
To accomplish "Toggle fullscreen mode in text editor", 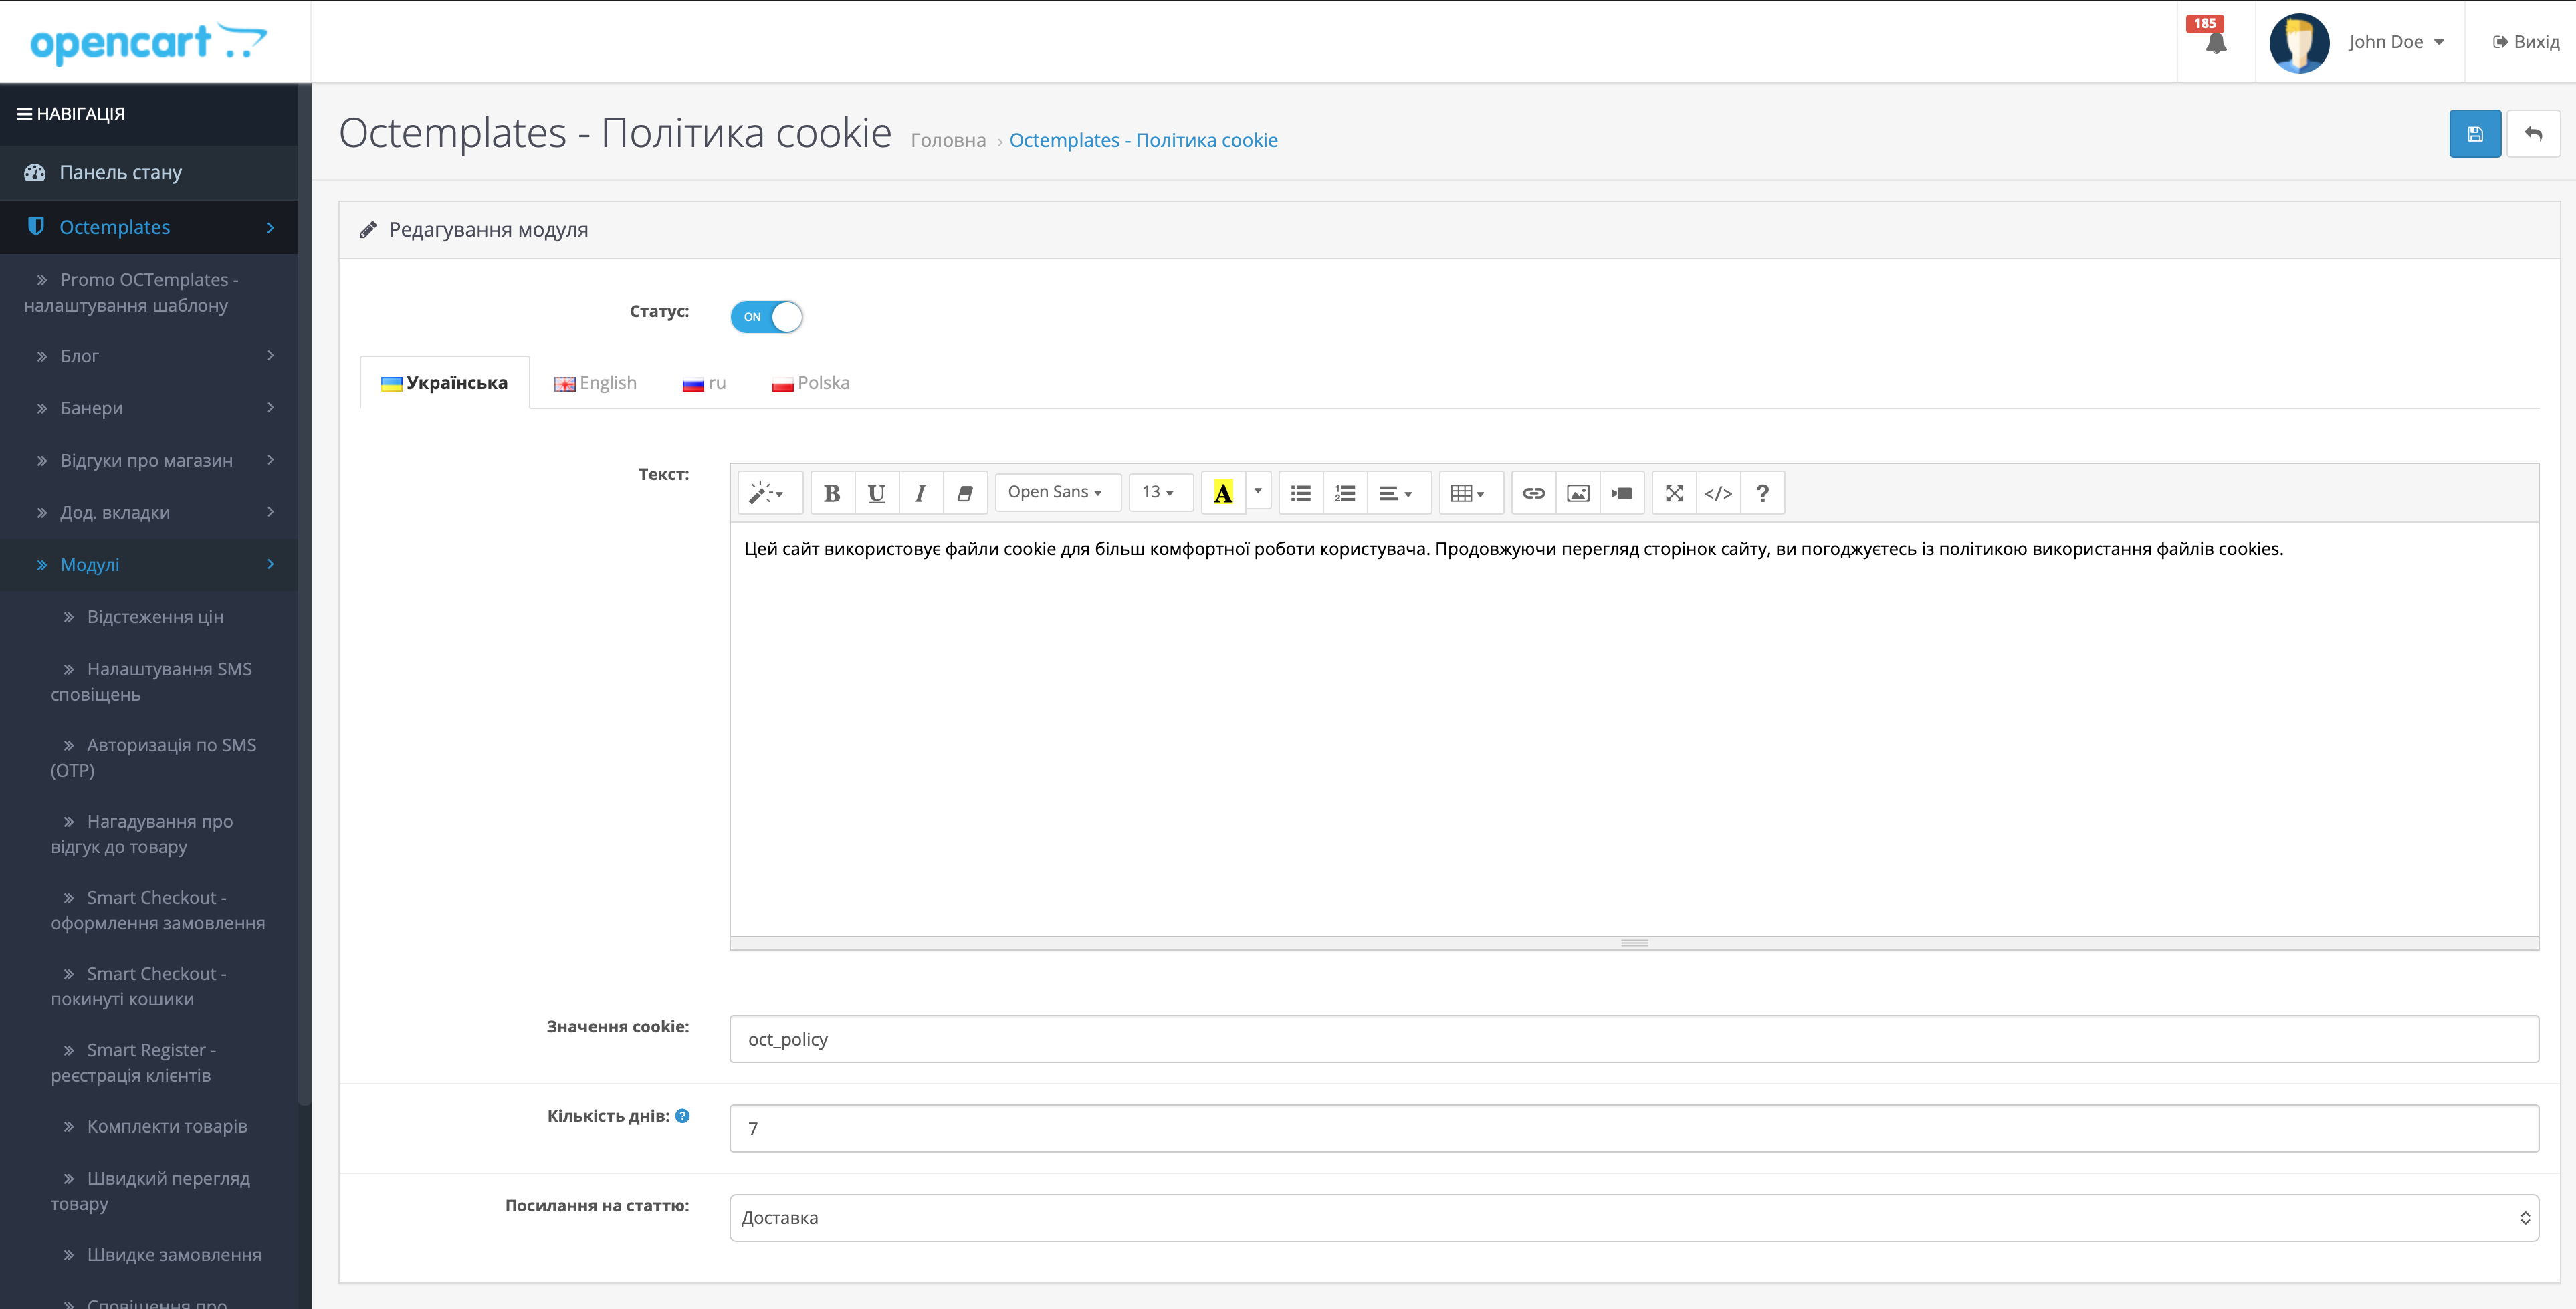I will coord(1673,493).
